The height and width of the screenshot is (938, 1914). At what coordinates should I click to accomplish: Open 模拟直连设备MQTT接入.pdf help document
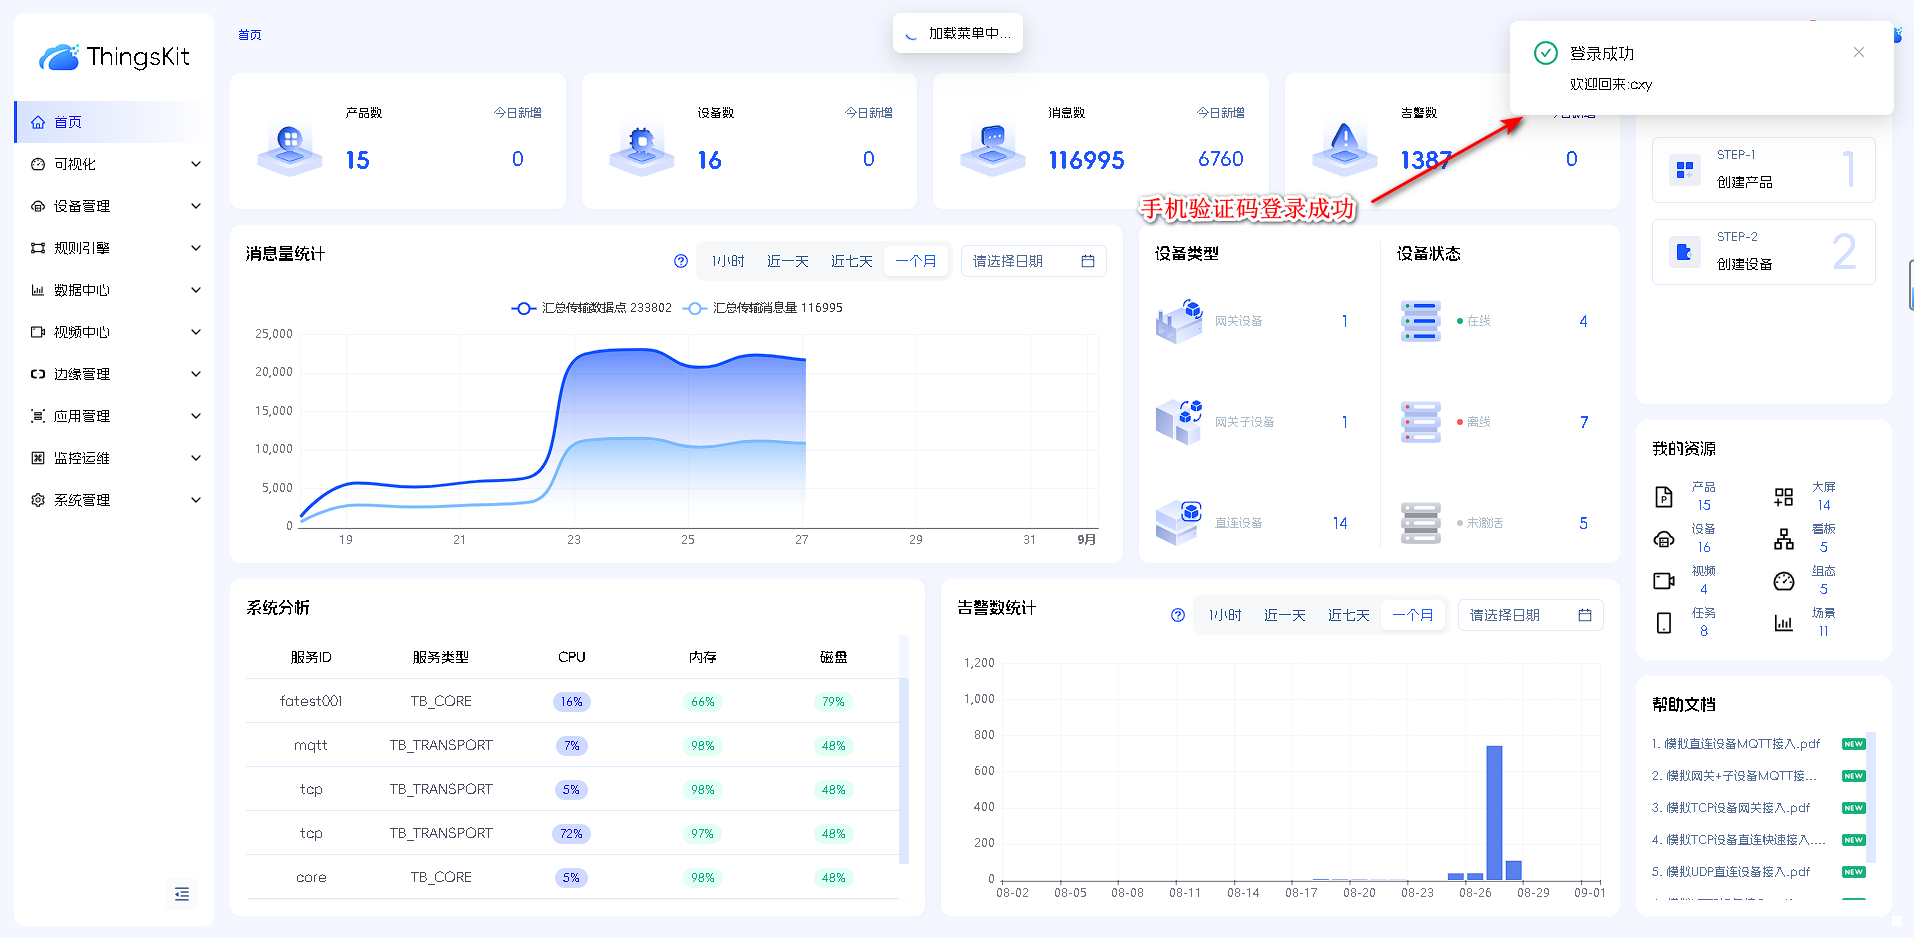1735,744
